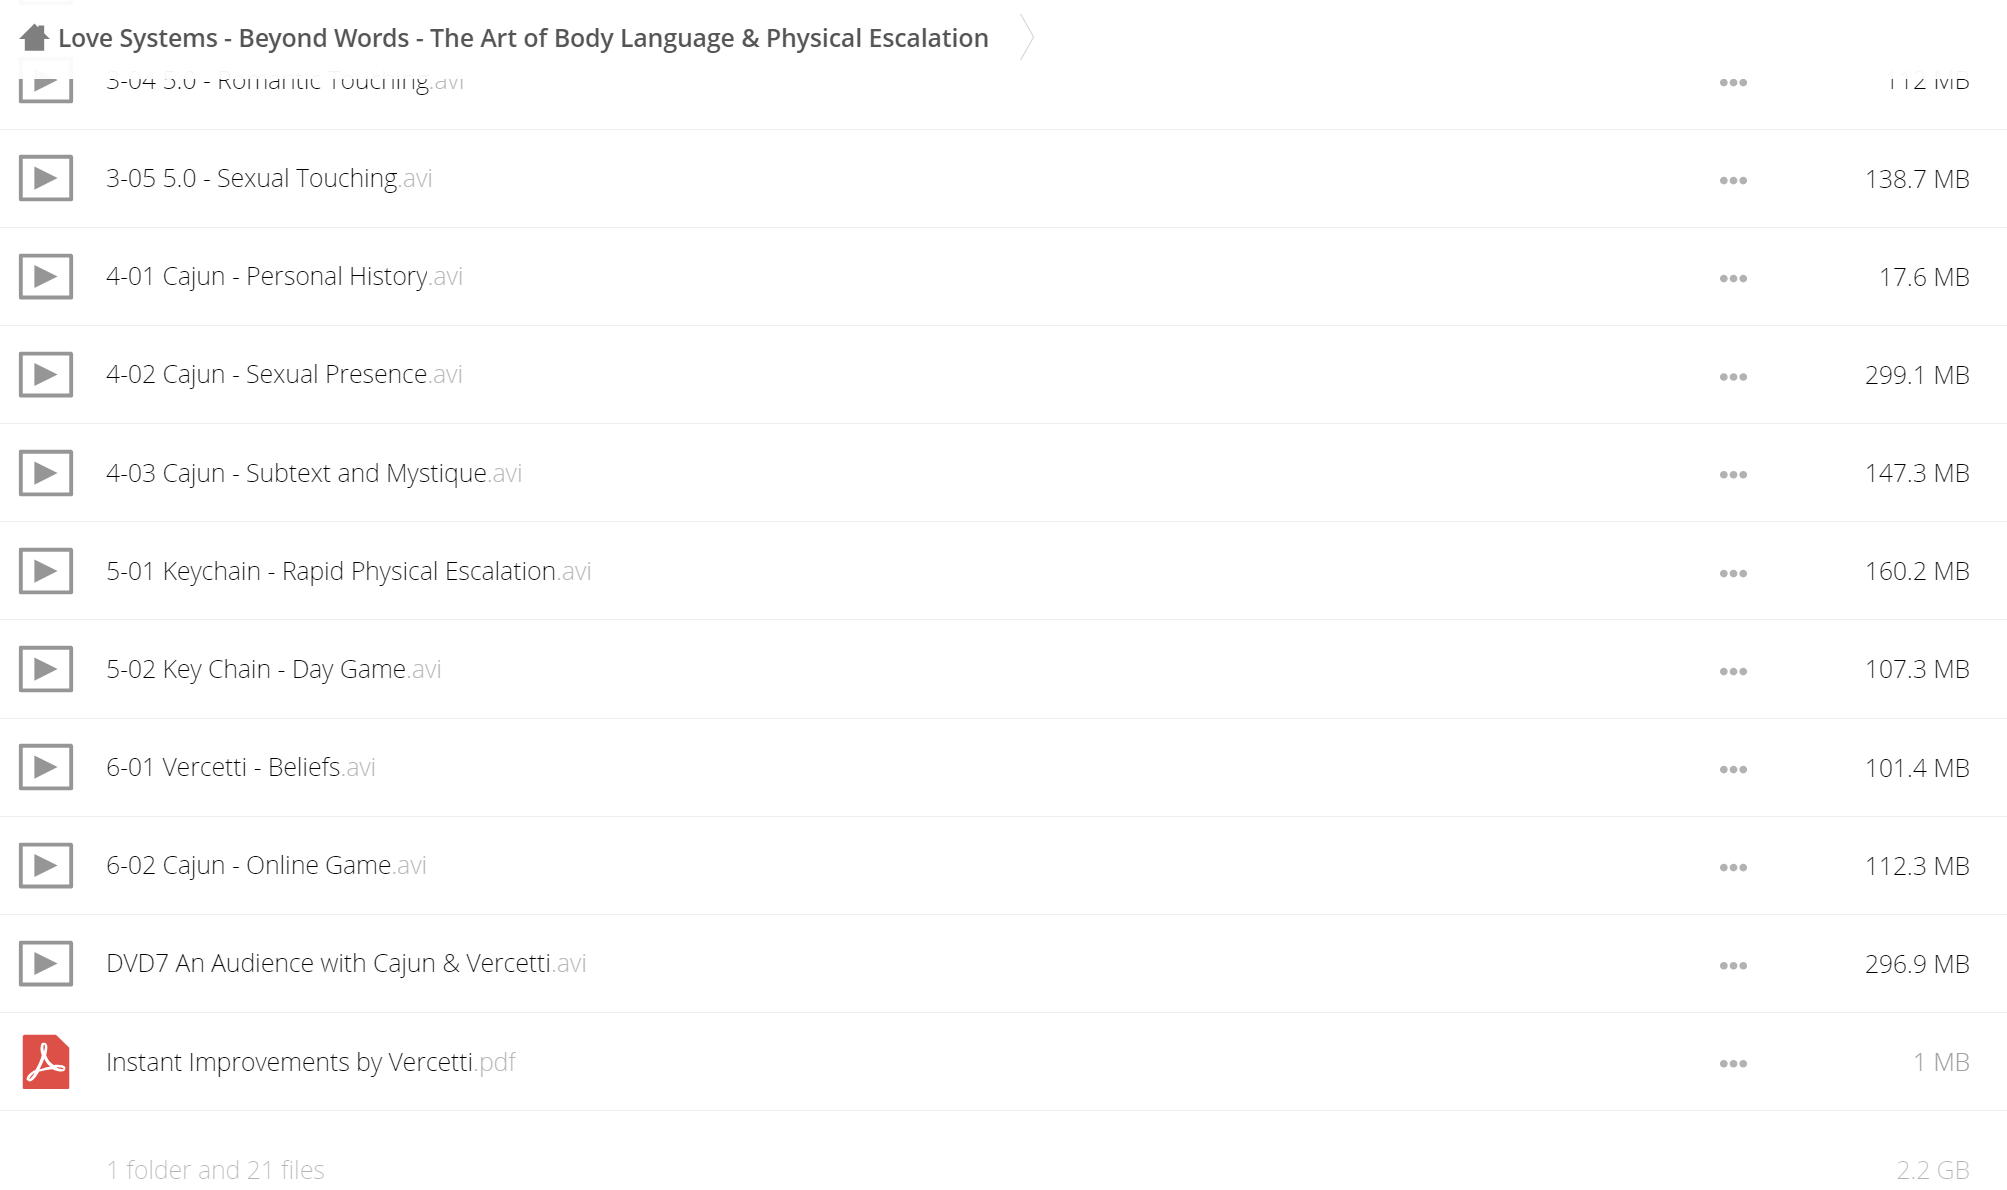Open 5-01 Keychain Rapid Physical Escalation file

tap(349, 571)
